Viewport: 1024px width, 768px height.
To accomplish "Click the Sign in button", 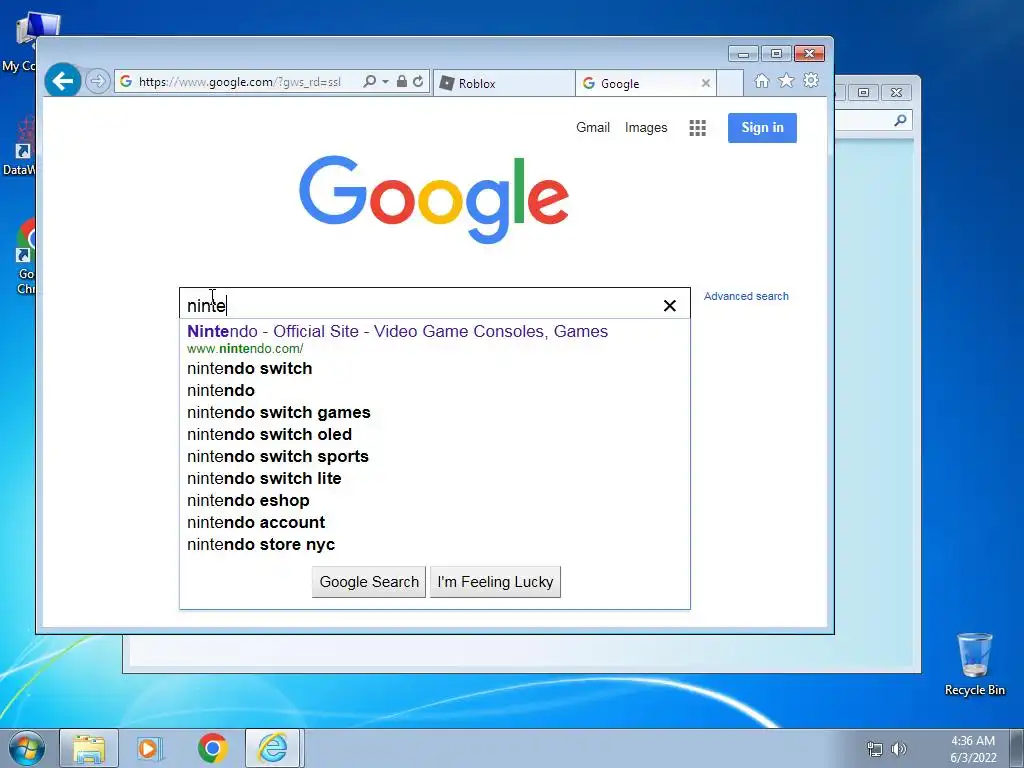I will [762, 127].
